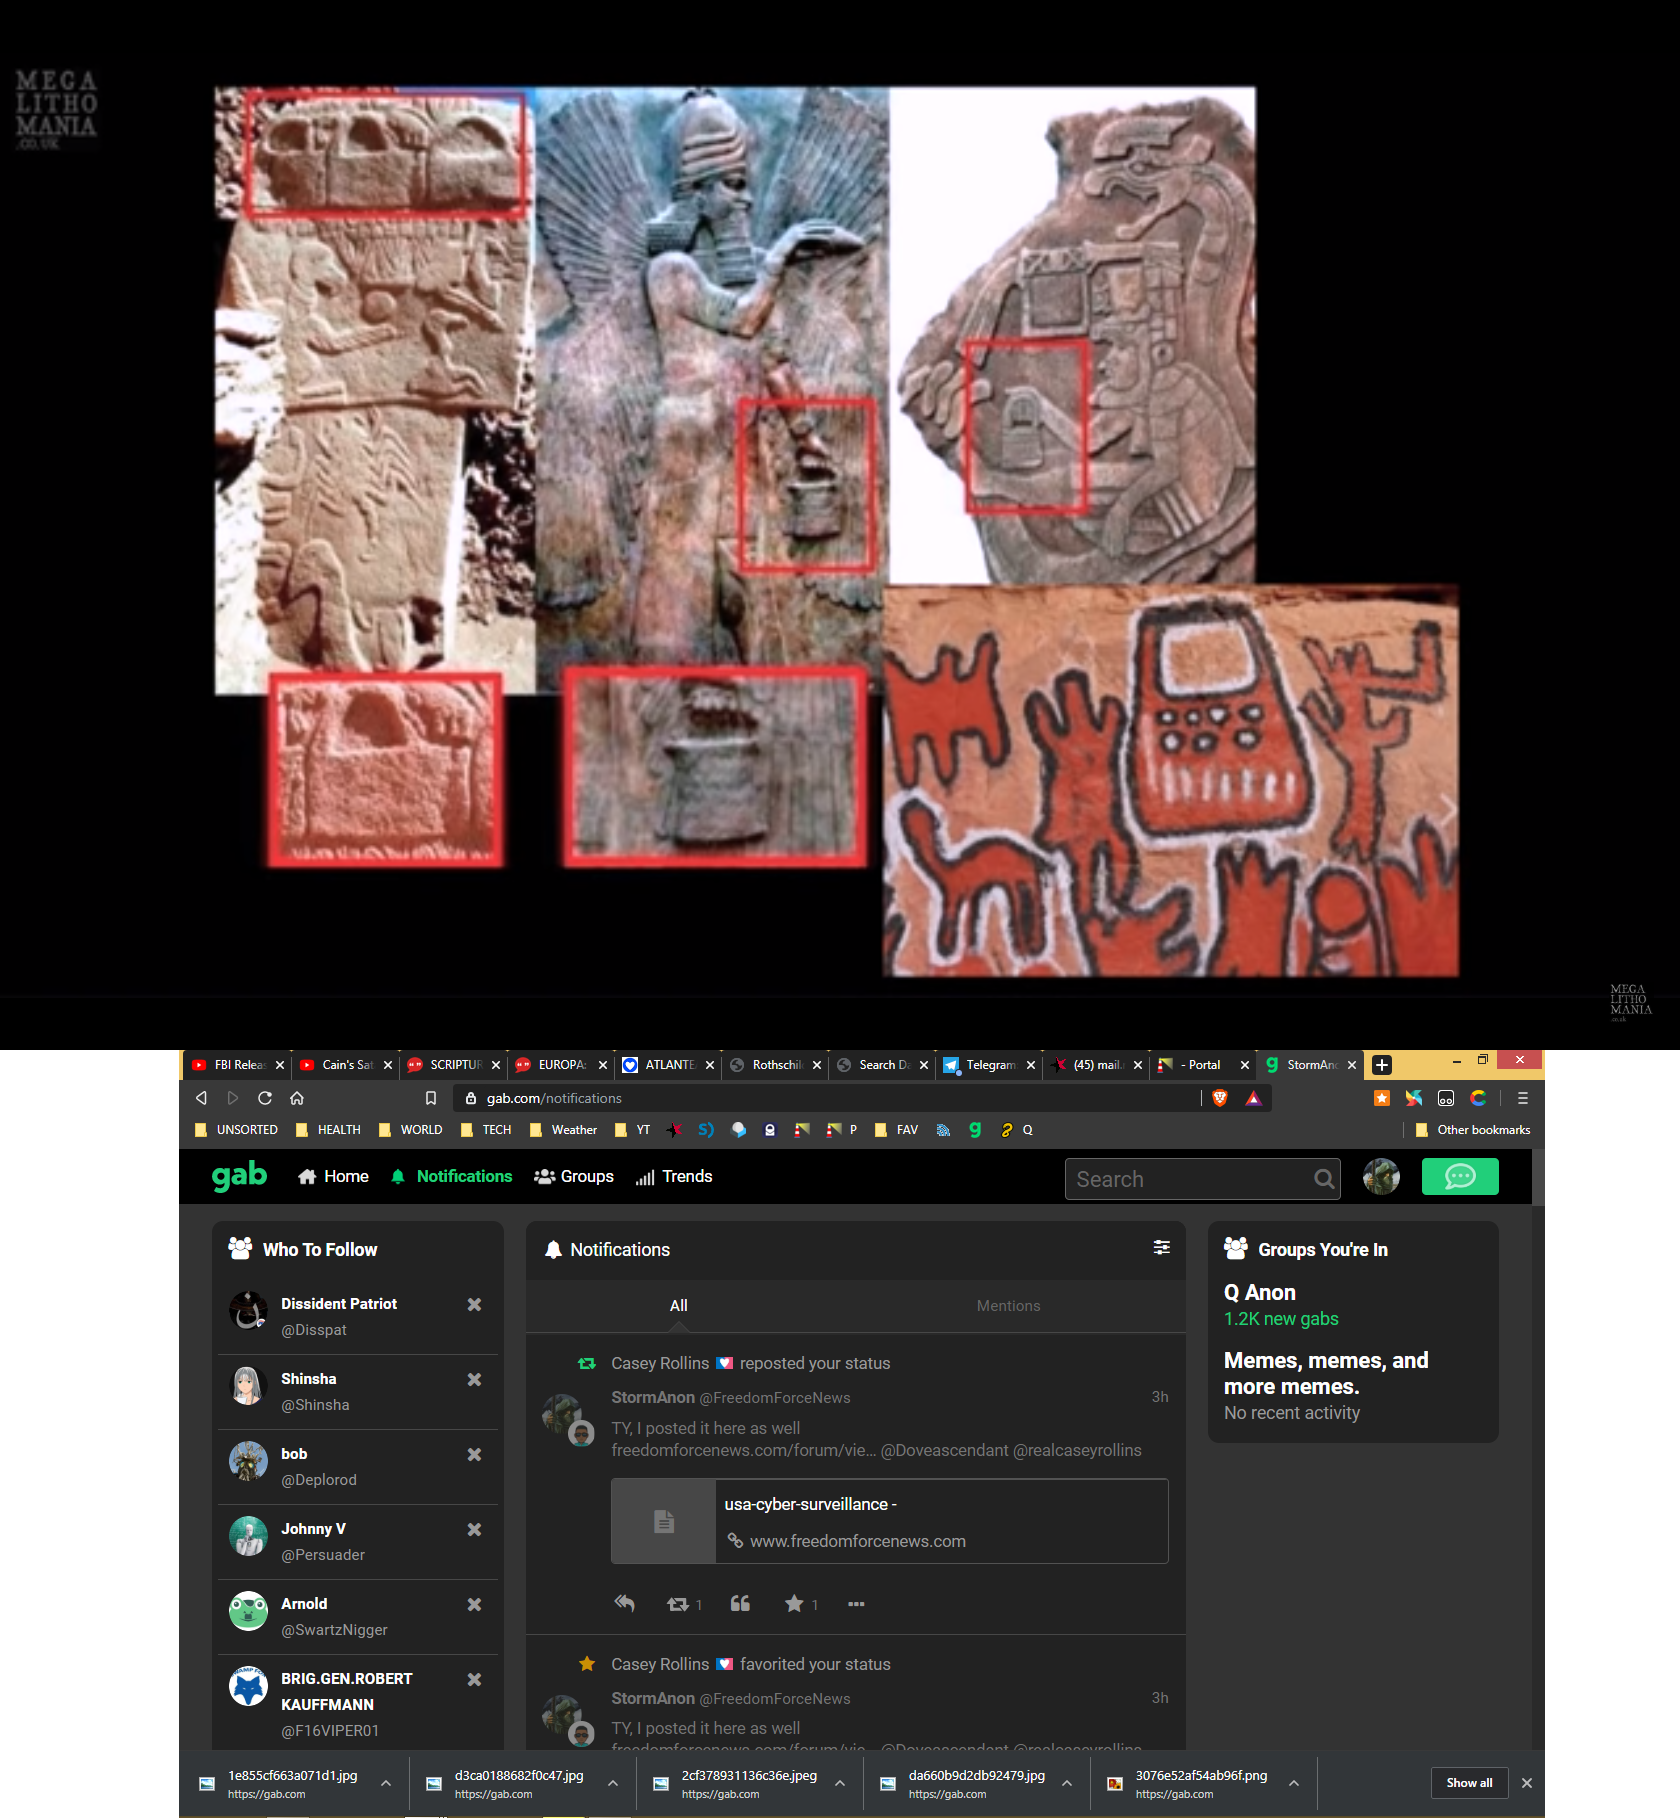Image resolution: width=1680 pixels, height=1818 pixels.
Task: Open the Q Anon group
Action: pos(1259,1293)
